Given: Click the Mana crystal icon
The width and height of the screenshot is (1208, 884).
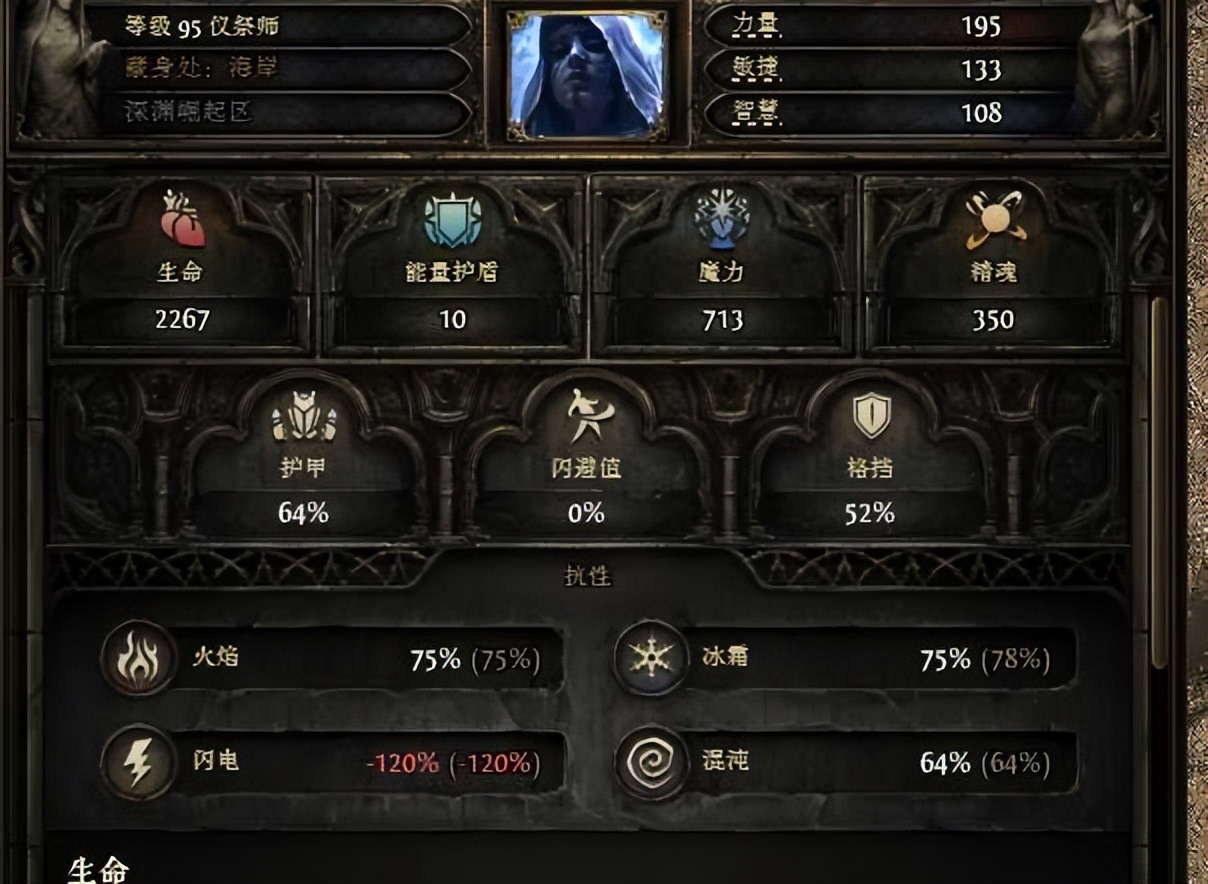Looking at the screenshot, I should [x=722, y=217].
